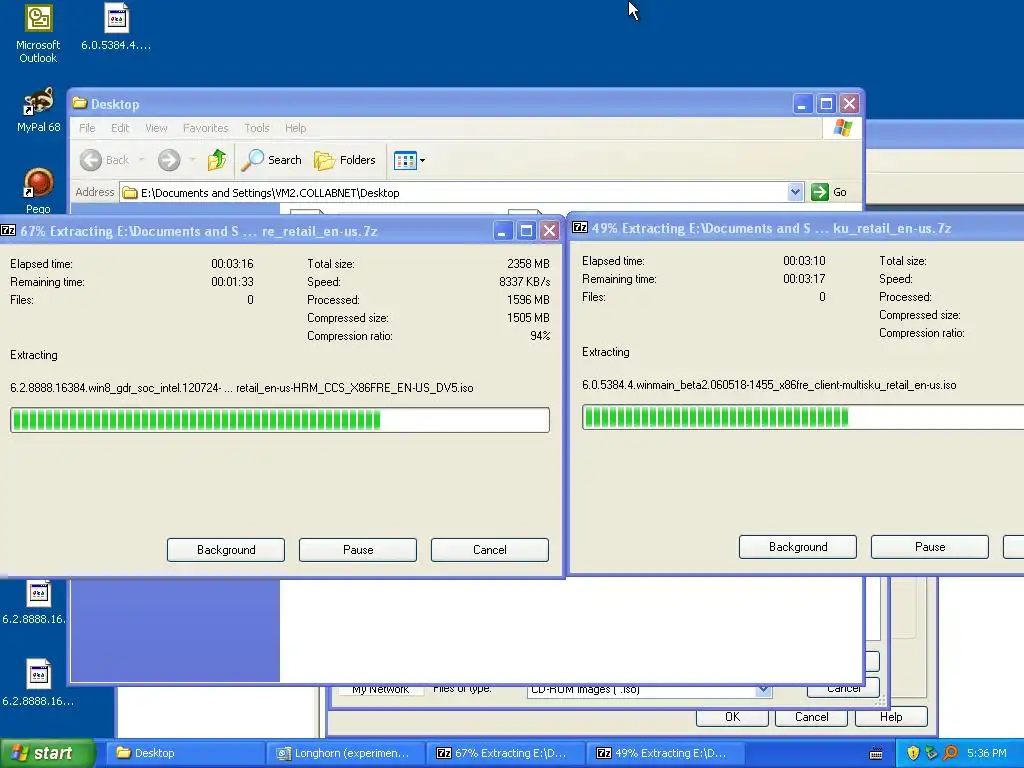
Task: Go up one folder level
Action: 217,160
